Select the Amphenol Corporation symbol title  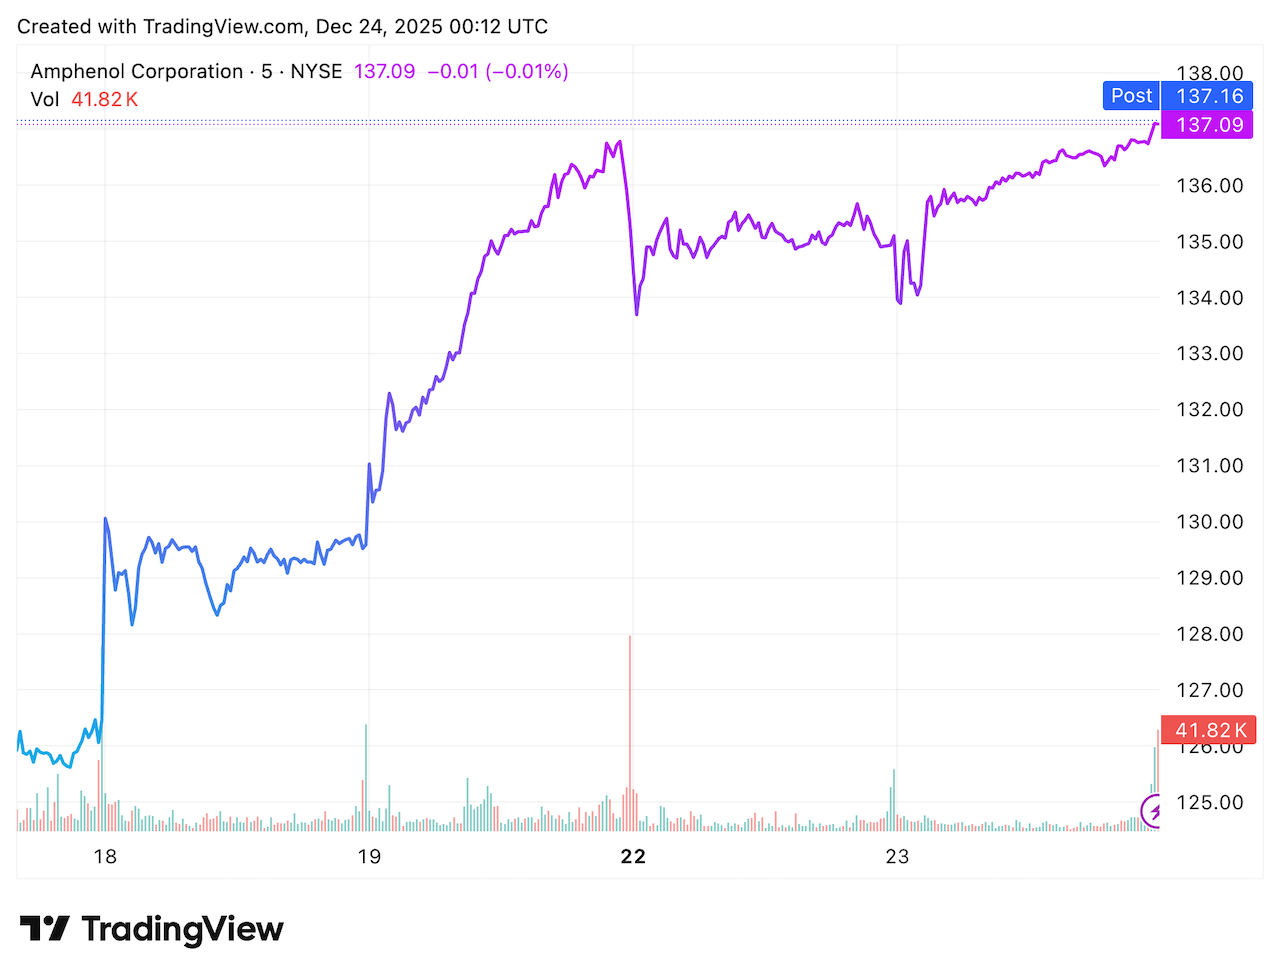pyautogui.click(x=136, y=72)
